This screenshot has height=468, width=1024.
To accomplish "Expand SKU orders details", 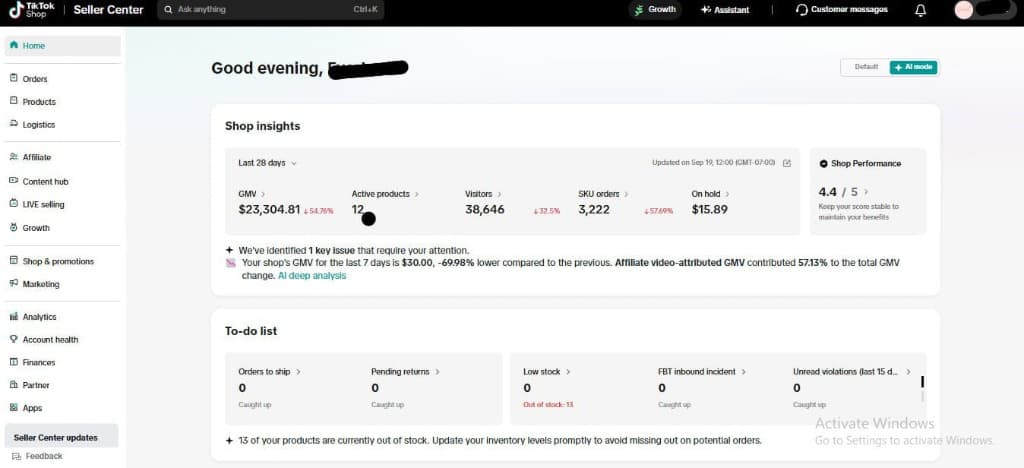I will click(x=626, y=194).
